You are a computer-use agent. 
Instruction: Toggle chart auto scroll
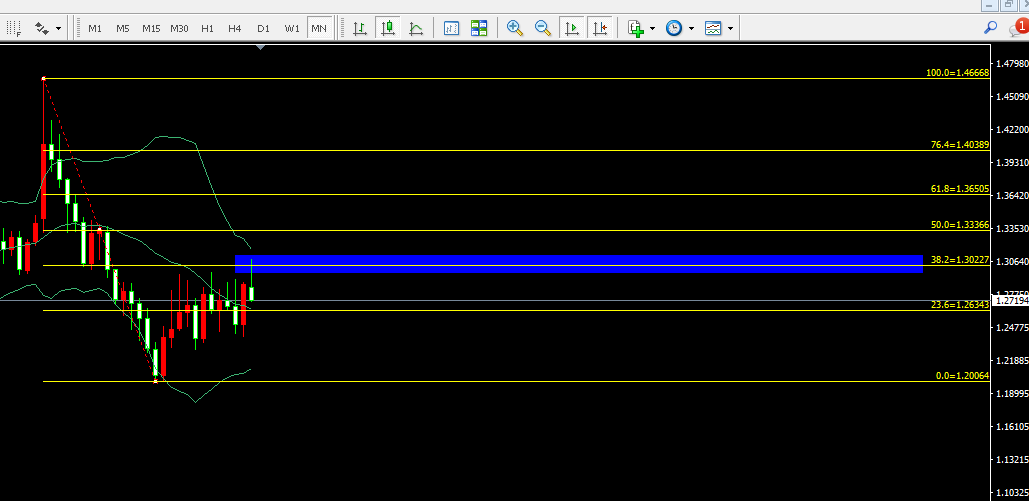pos(572,28)
